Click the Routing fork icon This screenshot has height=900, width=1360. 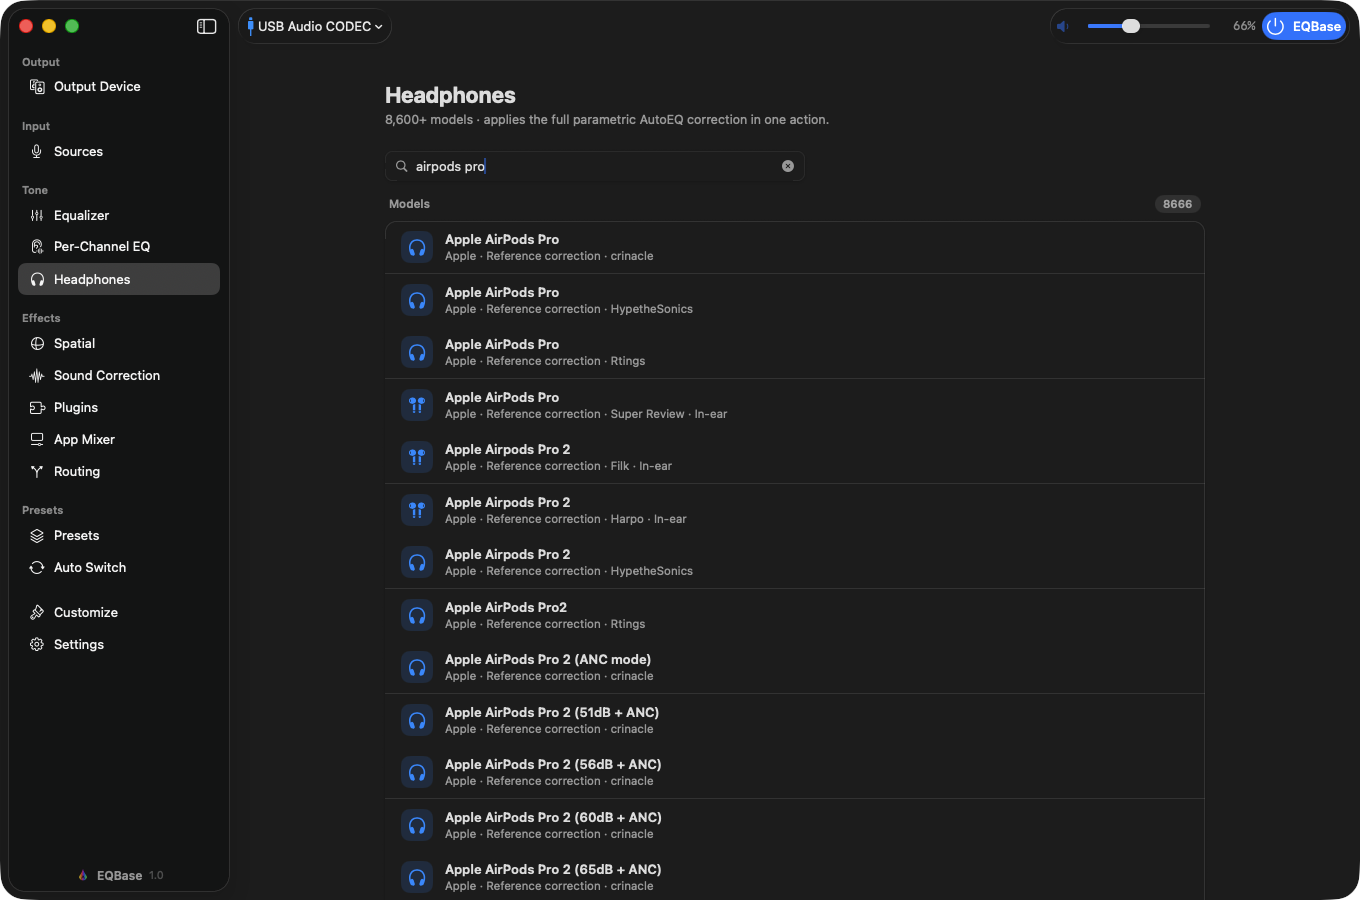pos(37,472)
